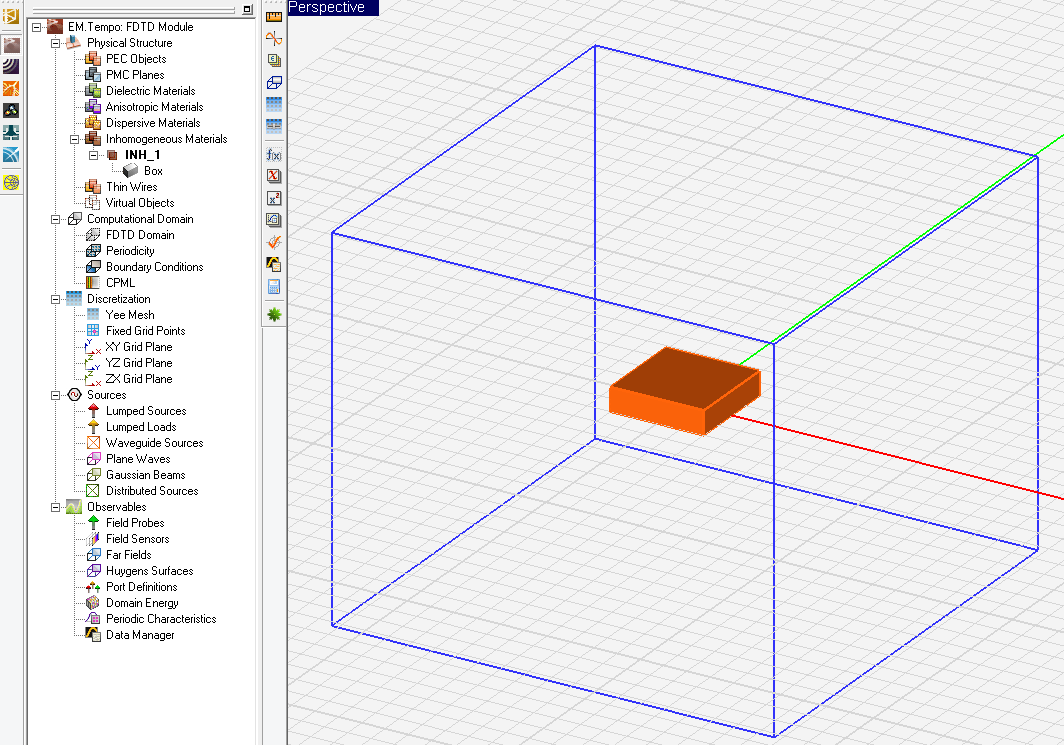Click the sine waveform icon in toolbar
This screenshot has width=1064, height=745.
click(x=274, y=38)
